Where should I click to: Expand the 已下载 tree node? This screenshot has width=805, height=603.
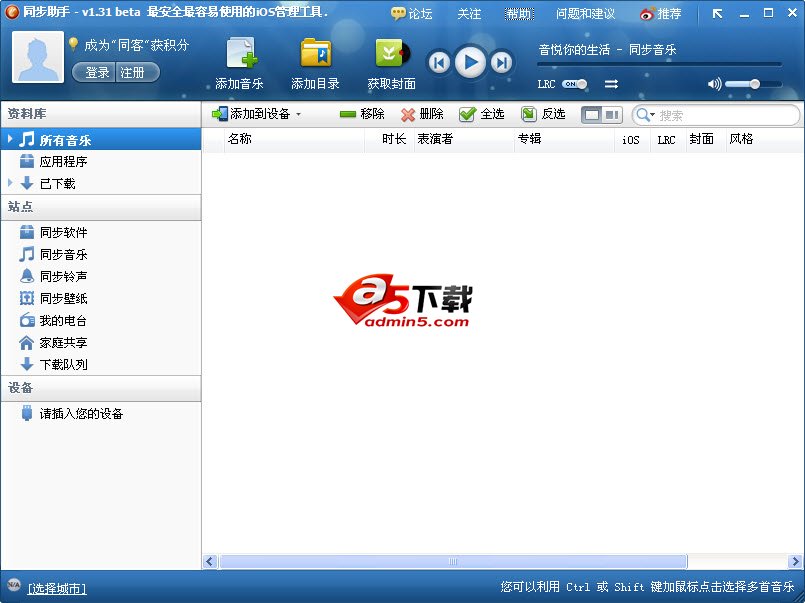pyautogui.click(x=10, y=183)
